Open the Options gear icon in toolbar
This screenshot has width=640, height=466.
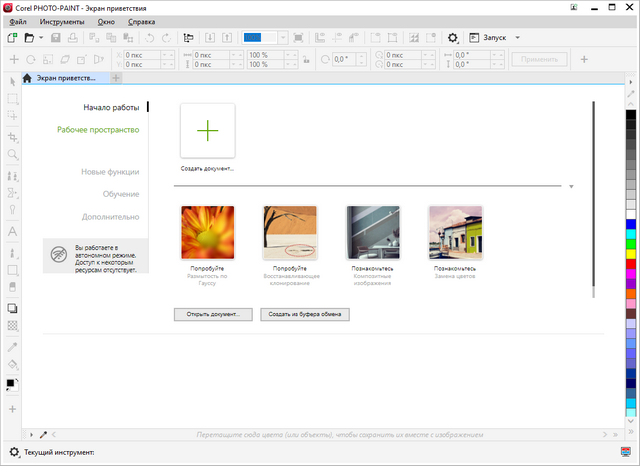tap(453, 38)
